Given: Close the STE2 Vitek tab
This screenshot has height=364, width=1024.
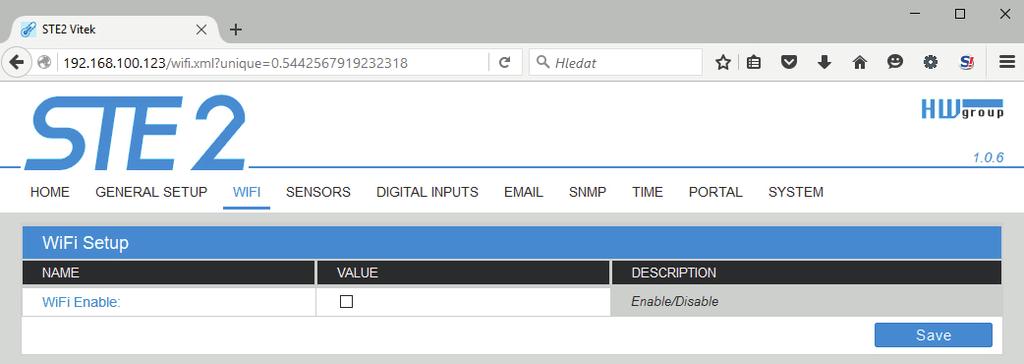Looking at the screenshot, I should coord(201,29).
